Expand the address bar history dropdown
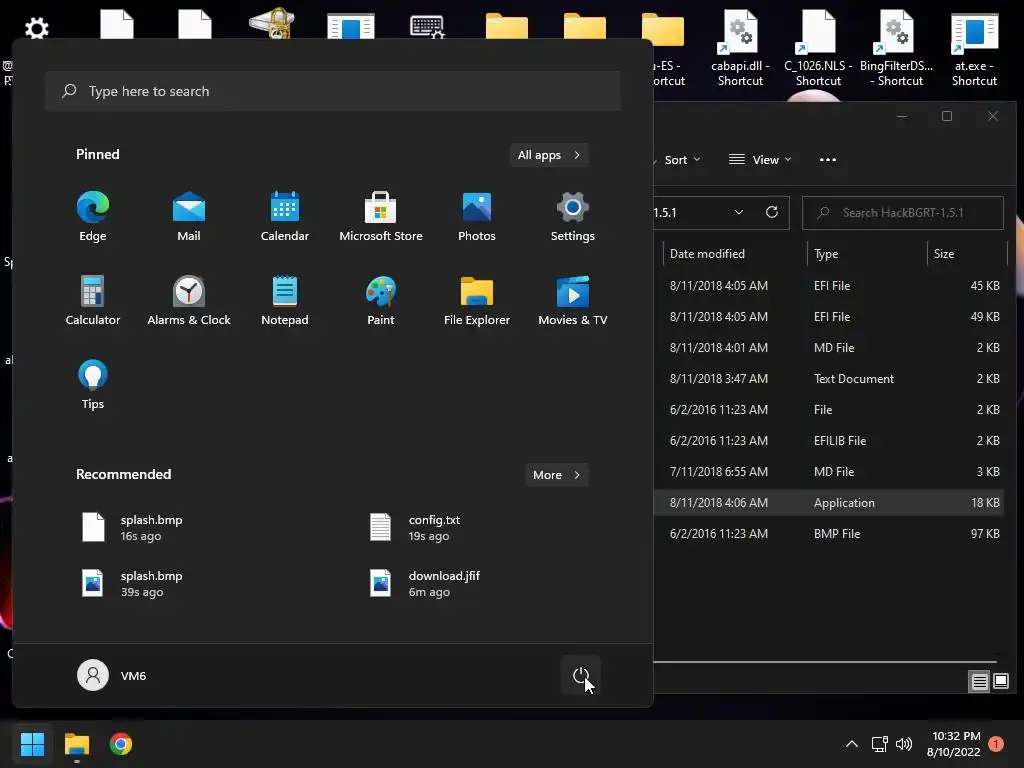1024x768 pixels. (x=739, y=212)
